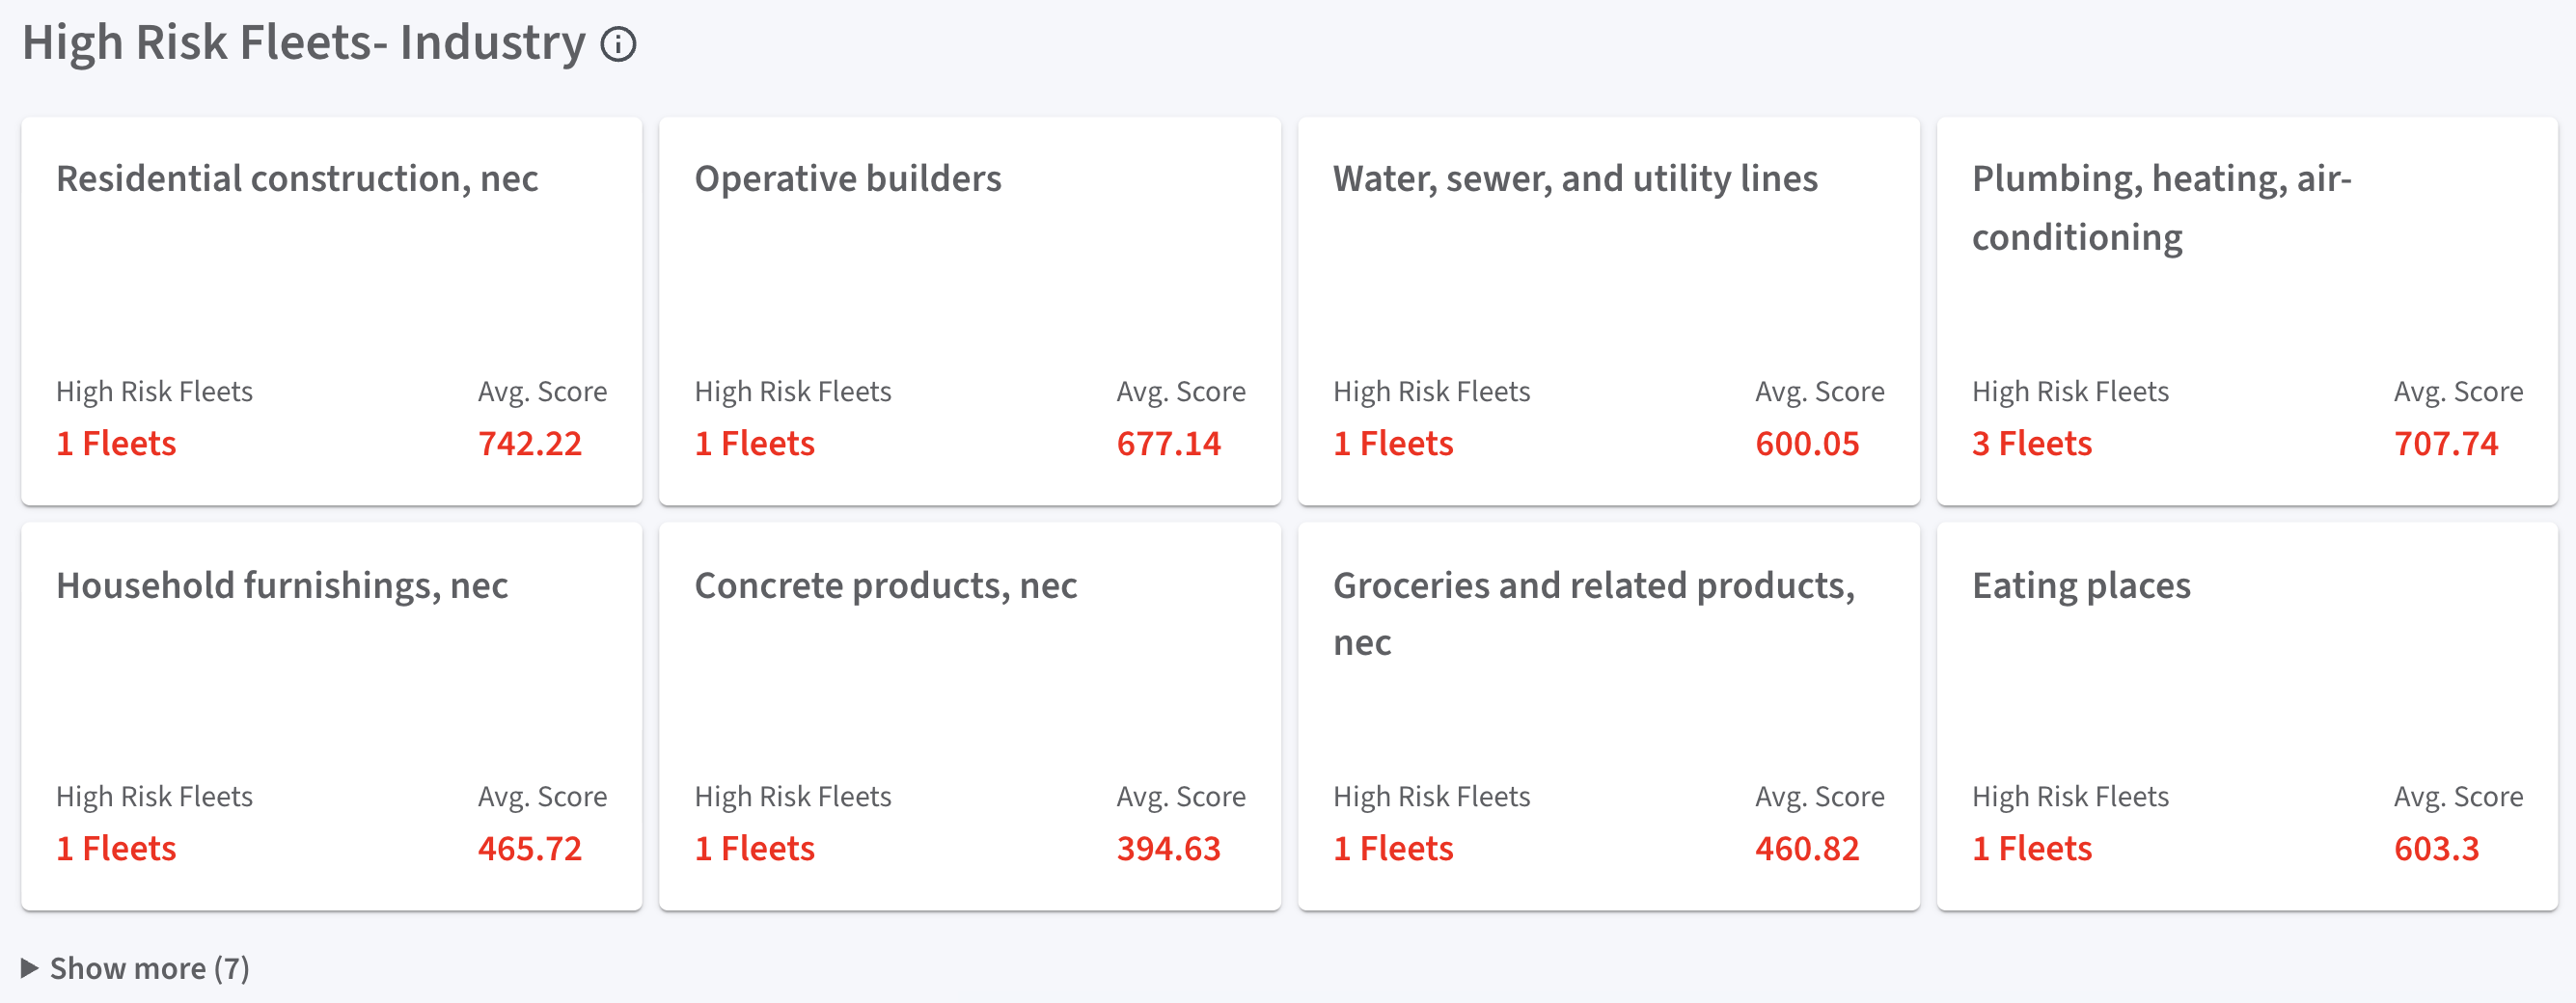The width and height of the screenshot is (2576, 1003).
Task: Click the 465.72 average score value
Action: 529,848
